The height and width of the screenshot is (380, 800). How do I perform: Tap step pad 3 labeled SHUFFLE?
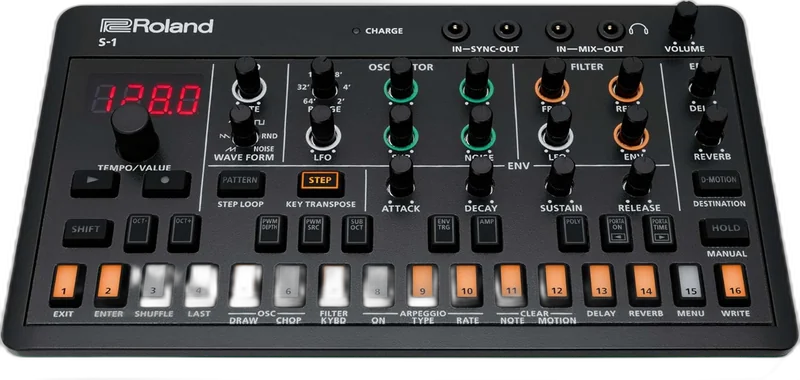click(x=156, y=285)
